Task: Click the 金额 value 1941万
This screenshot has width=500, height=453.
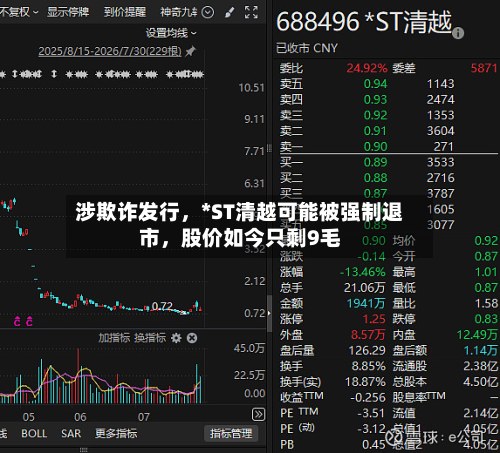Action: click(x=366, y=303)
